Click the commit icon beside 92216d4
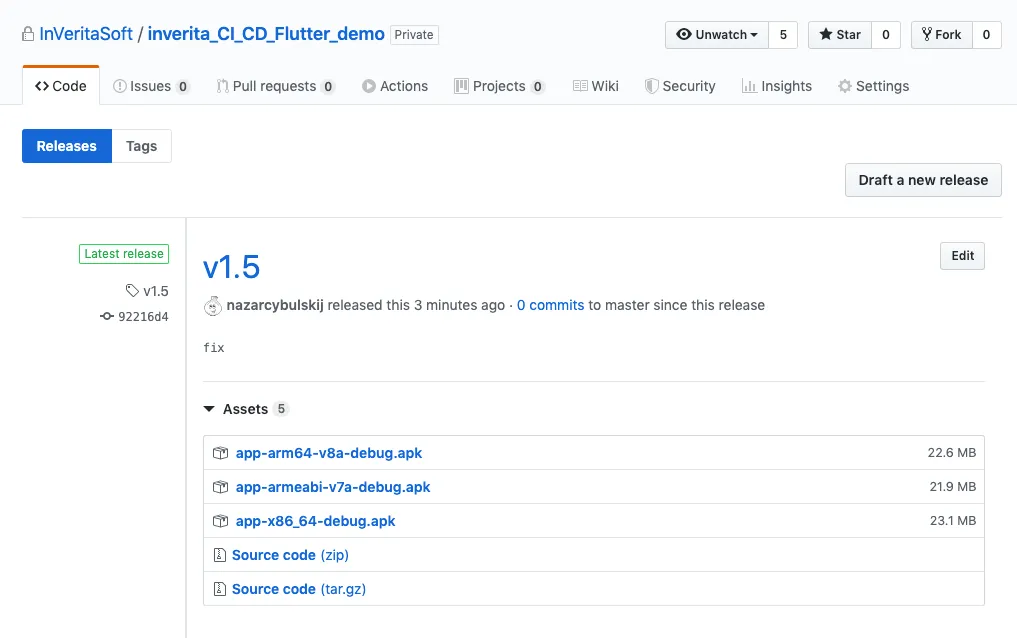The image size is (1017, 638). 107,316
